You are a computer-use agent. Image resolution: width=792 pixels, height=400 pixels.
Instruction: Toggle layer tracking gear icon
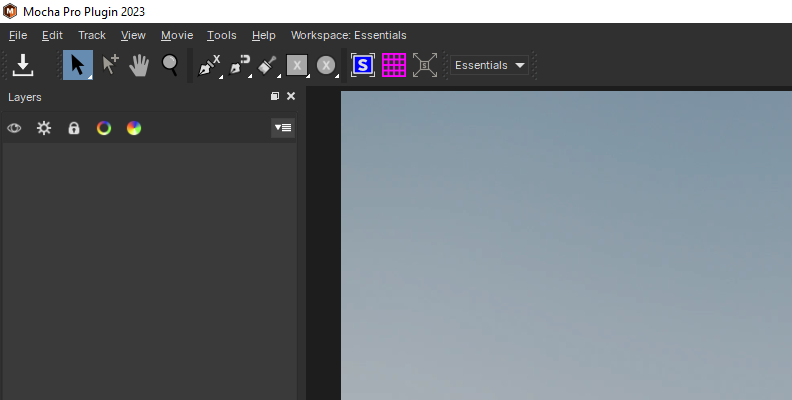[44, 128]
